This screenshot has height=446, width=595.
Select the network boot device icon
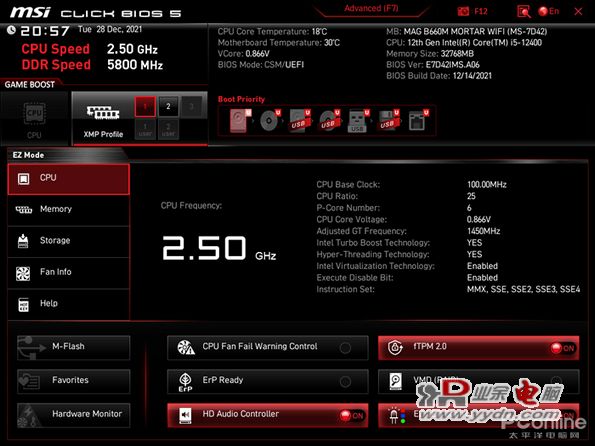418,121
